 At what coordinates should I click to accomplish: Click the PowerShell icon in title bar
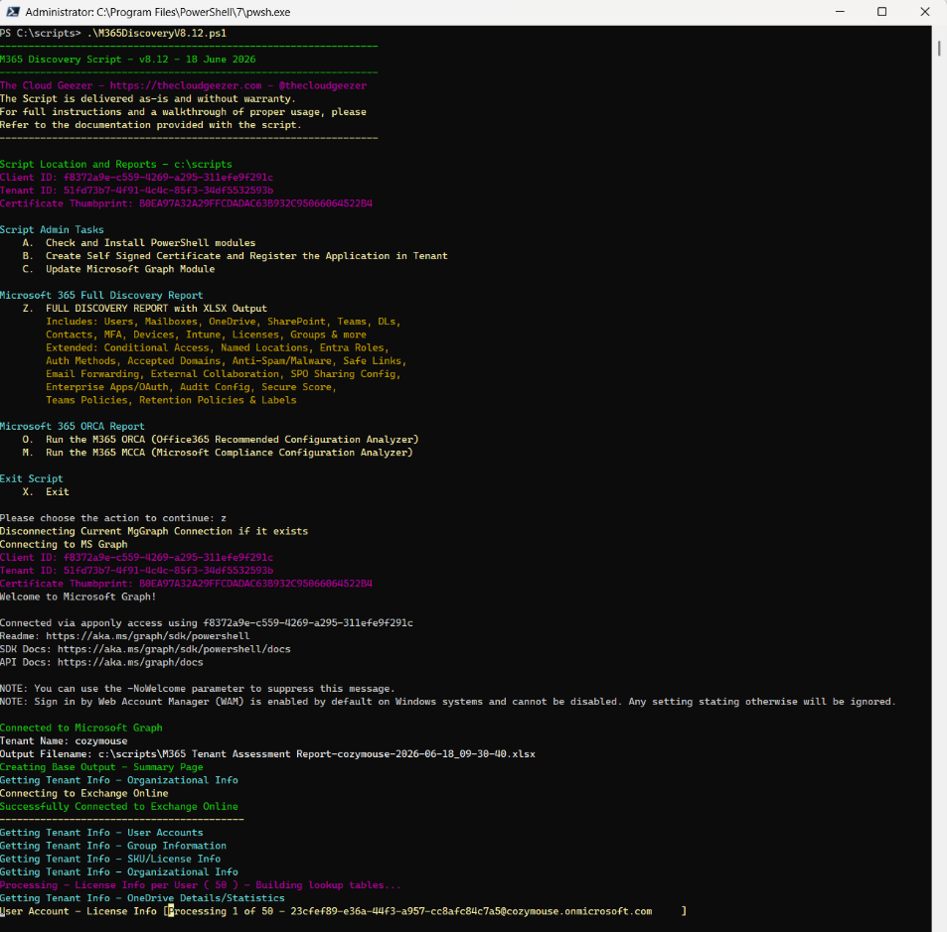click(x=11, y=11)
